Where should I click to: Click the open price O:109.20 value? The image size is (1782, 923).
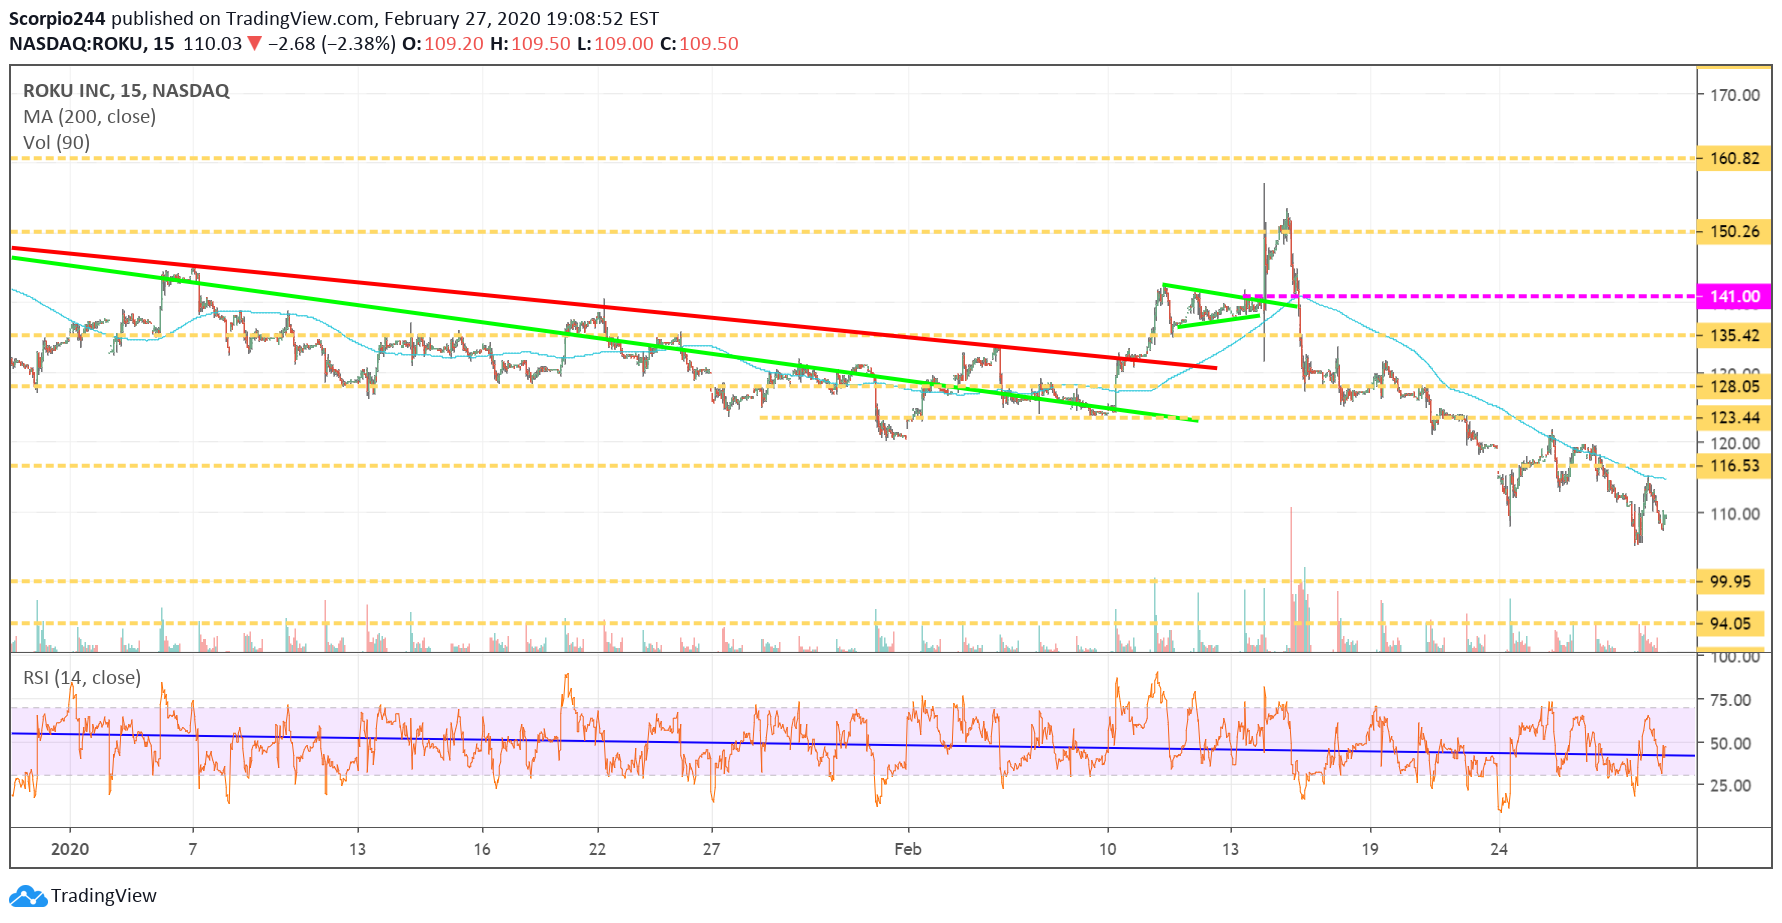tap(443, 44)
